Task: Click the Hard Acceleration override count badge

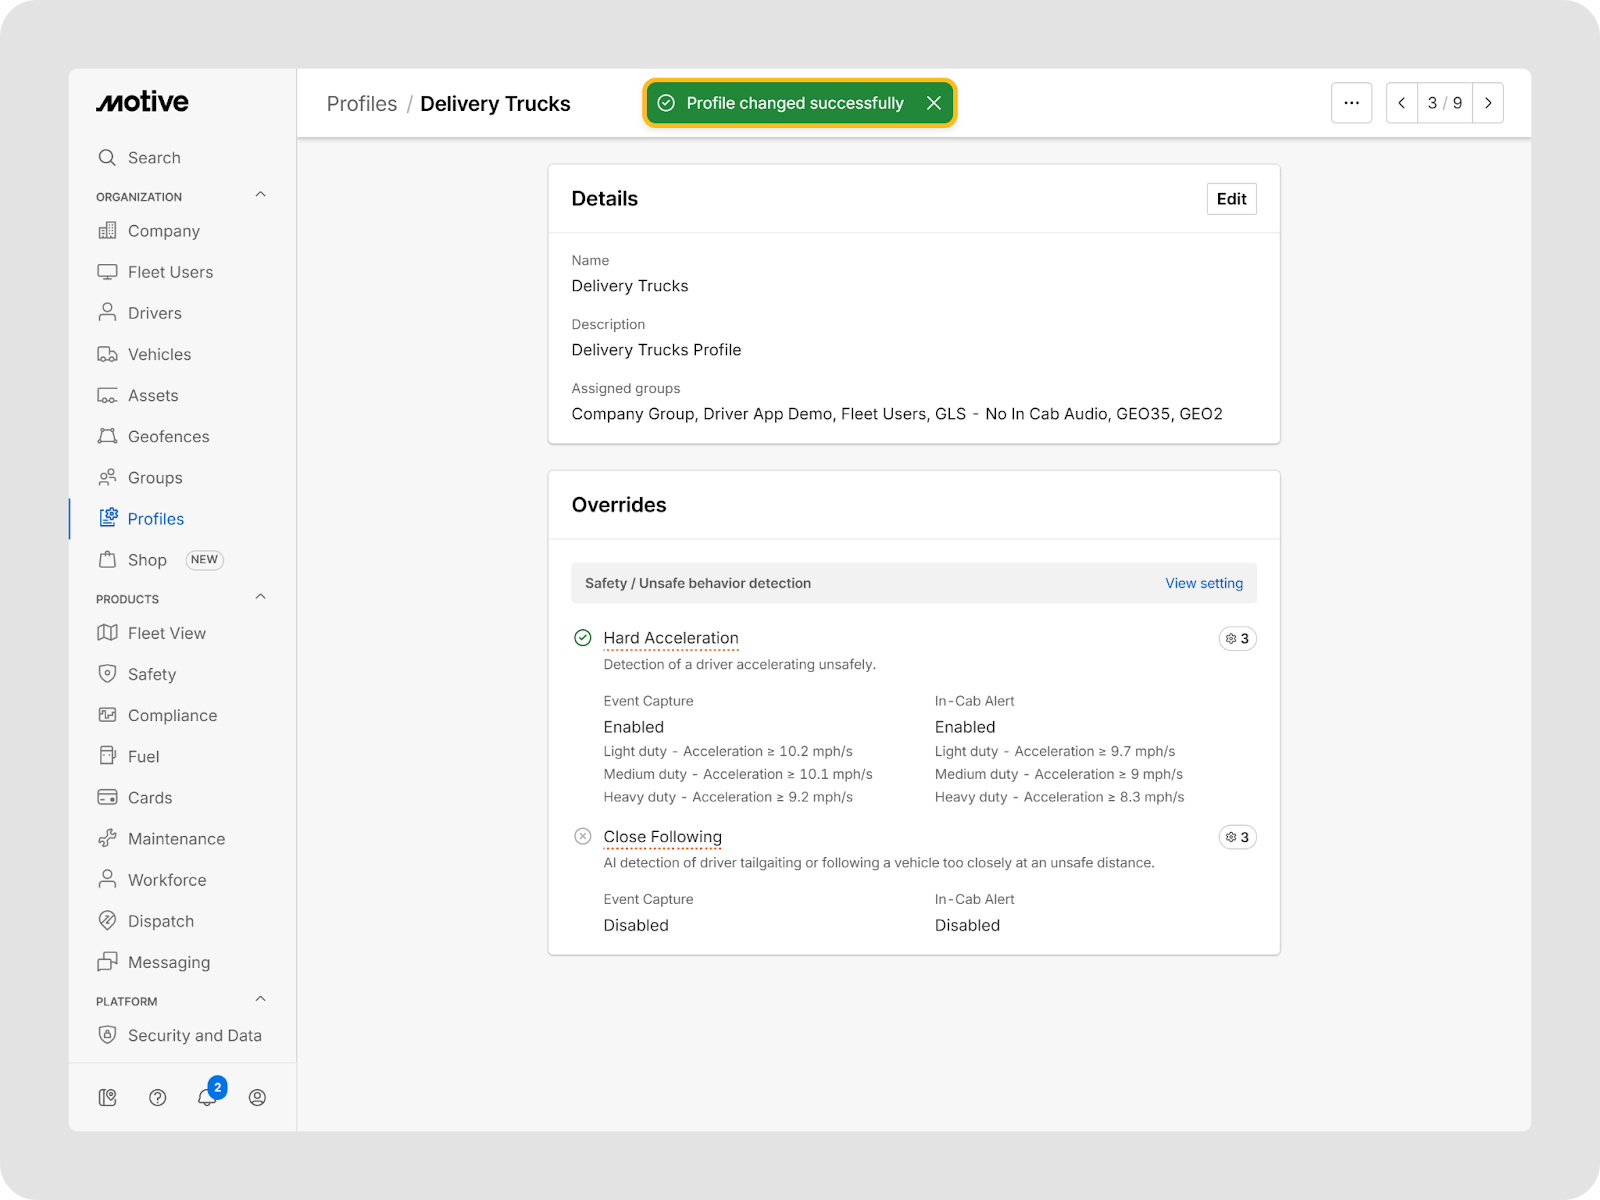Action: click(1237, 639)
